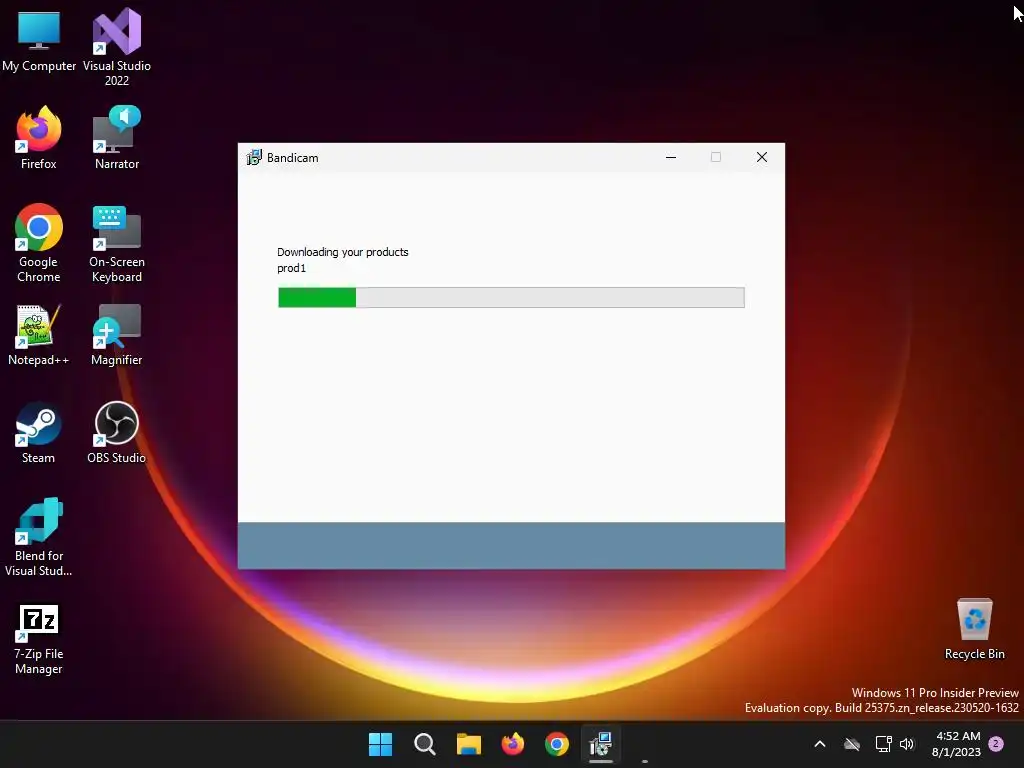Launch Chrome from the taskbar
Screen dimensions: 1024x768
(556, 744)
